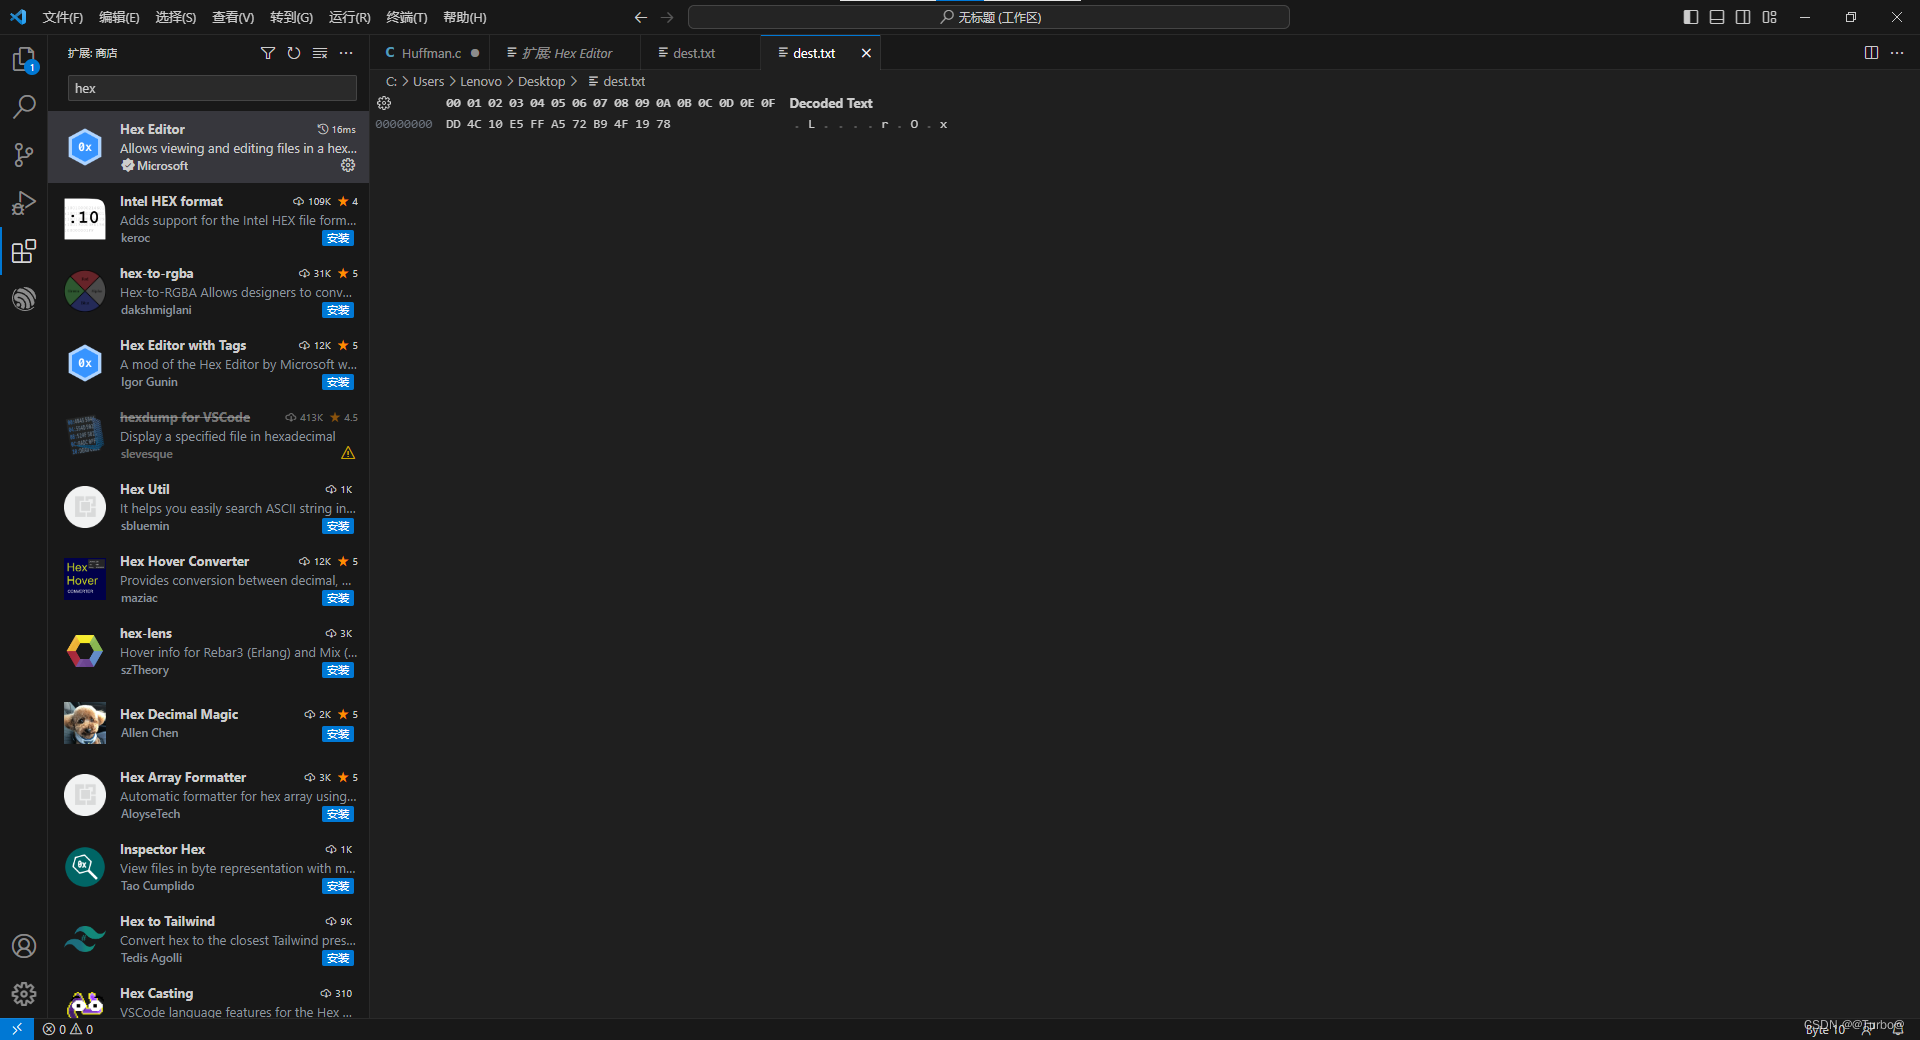Screen dimensions: 1920x1040
Task: Click the filter extensions icon
Action: [268, 53]
